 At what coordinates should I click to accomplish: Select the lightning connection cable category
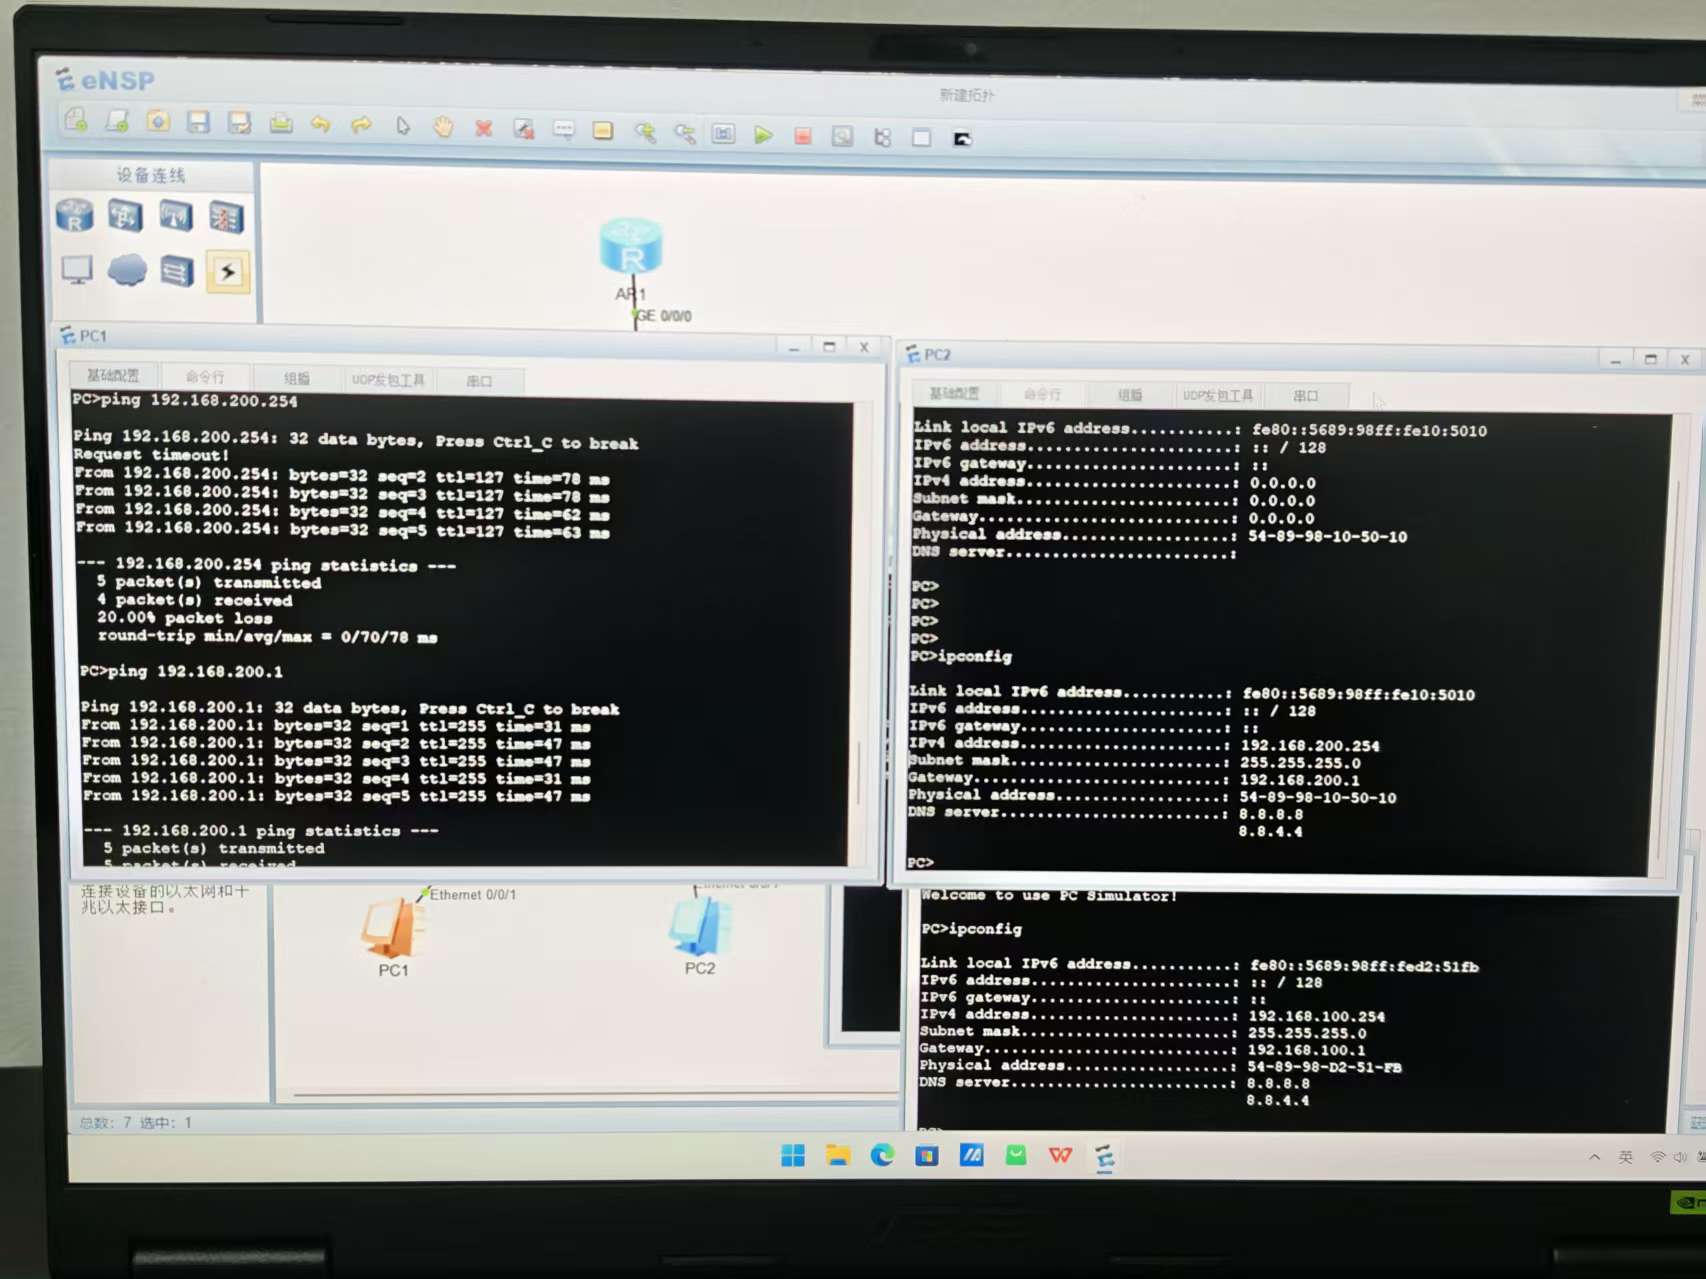pyautogui.click(x=228, y=272)
